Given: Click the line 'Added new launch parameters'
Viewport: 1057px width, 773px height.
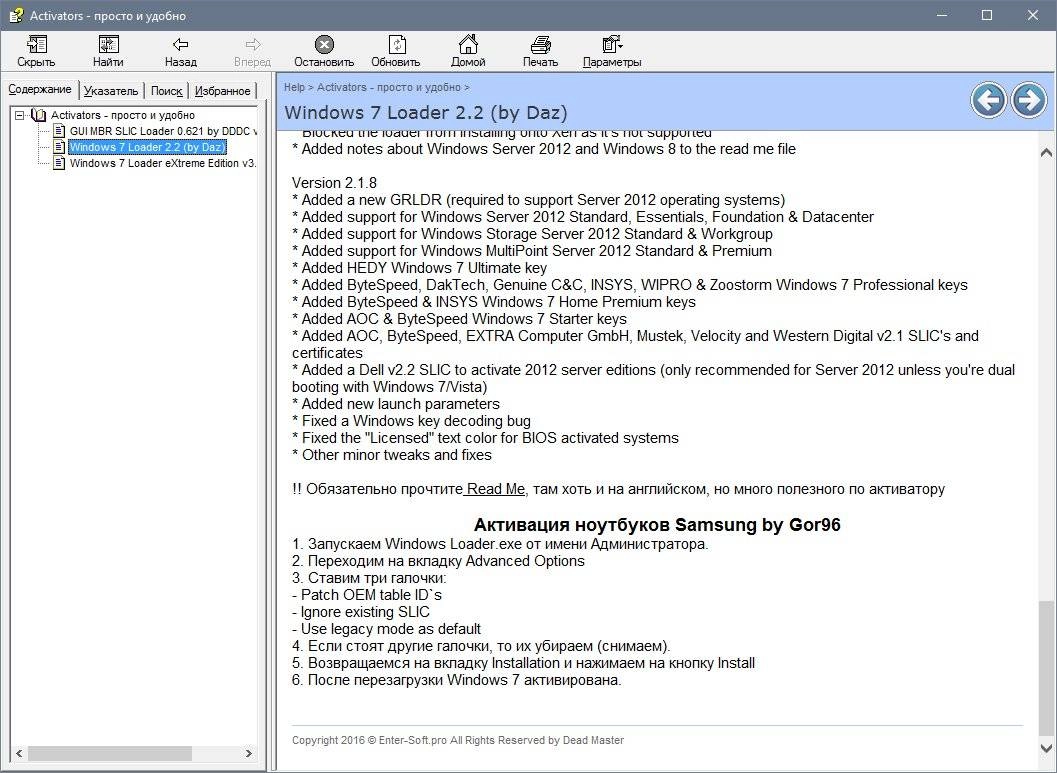Looking at the screenshot, I should click(x=396, y=404).
